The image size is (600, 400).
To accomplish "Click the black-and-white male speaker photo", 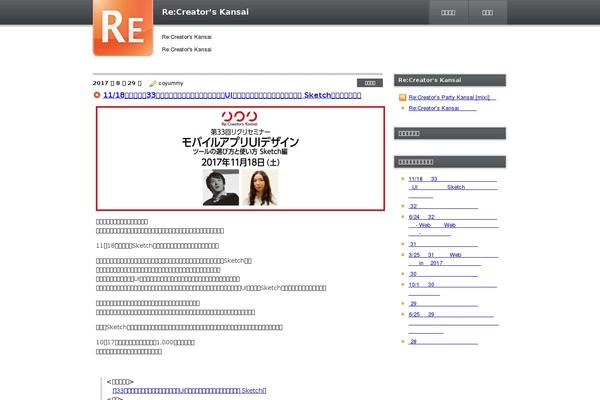I will coord(221,188).
